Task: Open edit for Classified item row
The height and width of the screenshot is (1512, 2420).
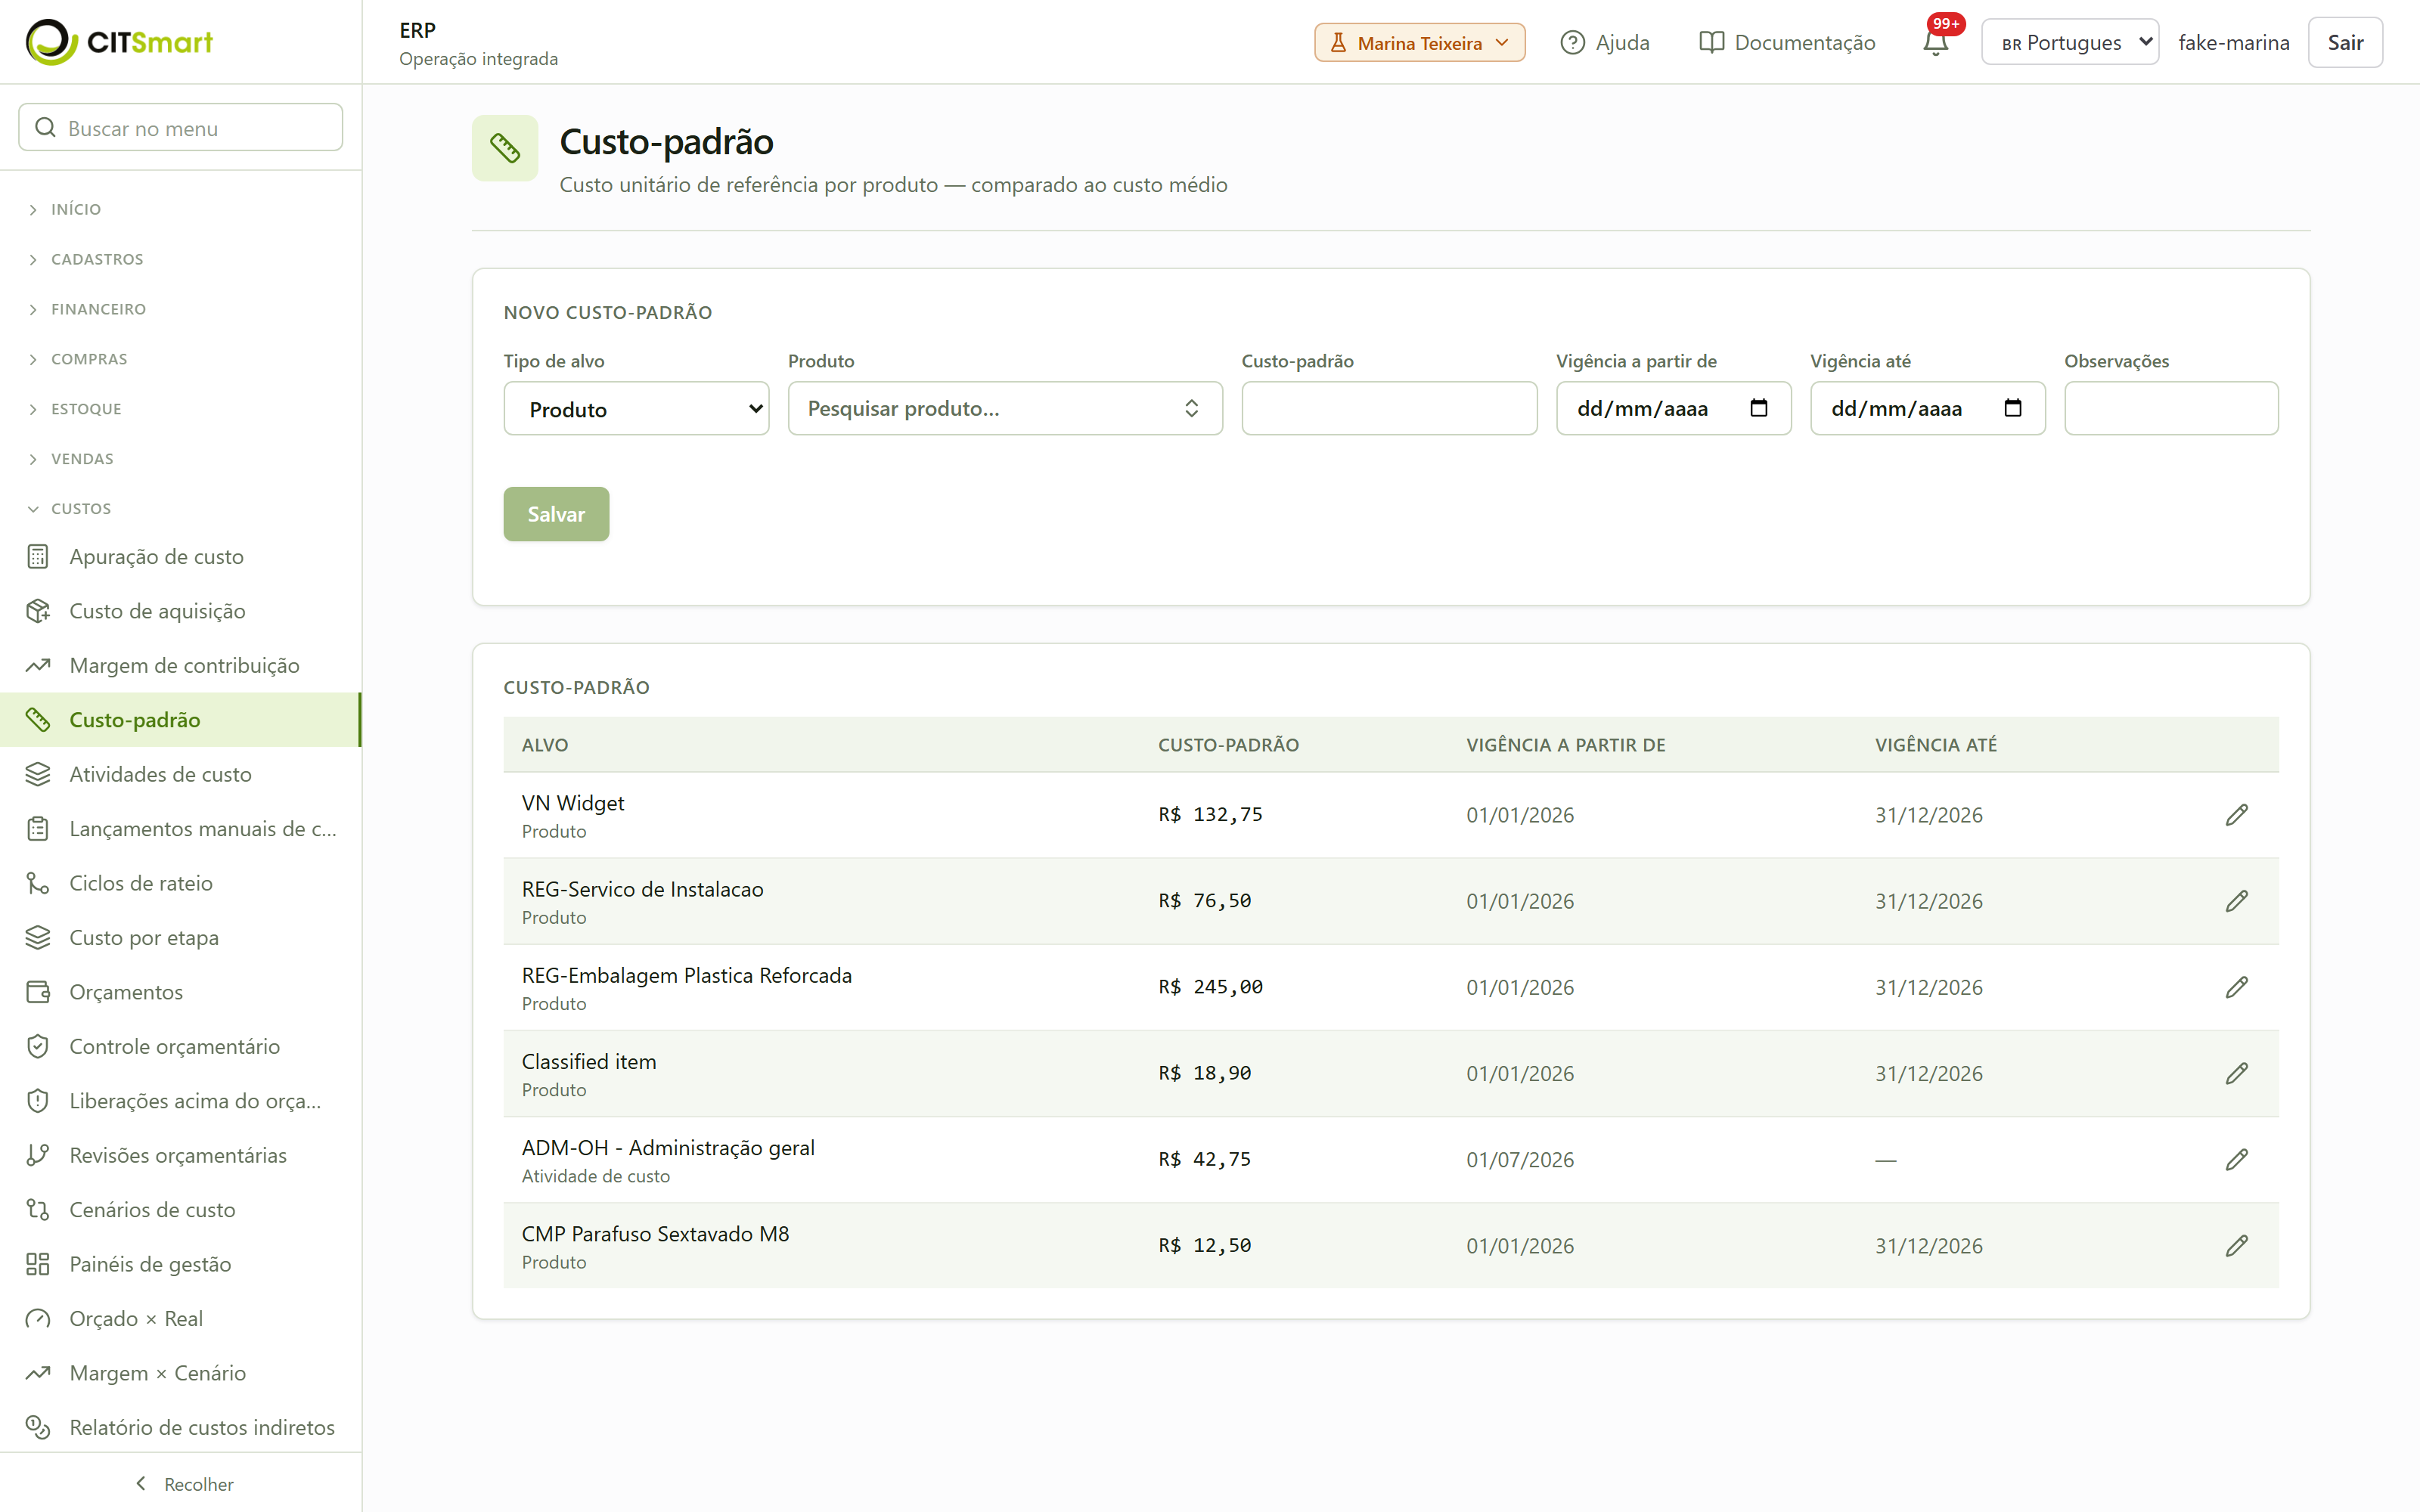Action: [x=2236, y=1073]
